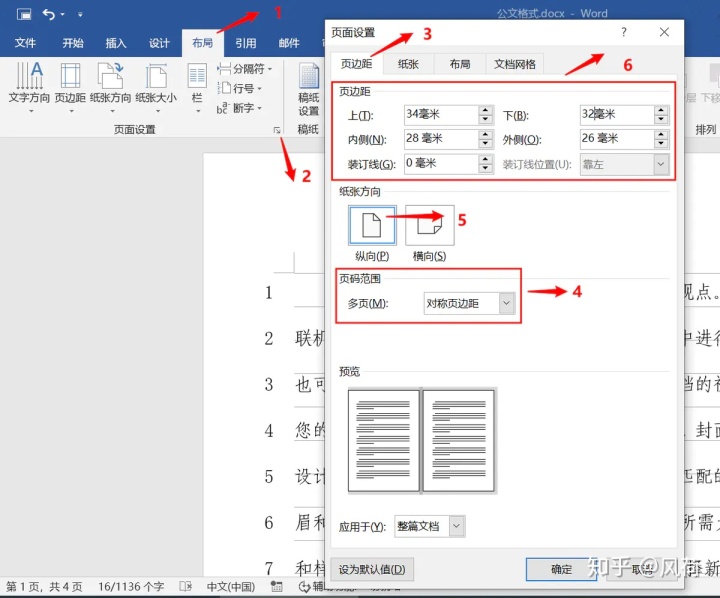Click the Save icon in the title bar
Viewport: 720px width, 598px height.
click(24, 14)
